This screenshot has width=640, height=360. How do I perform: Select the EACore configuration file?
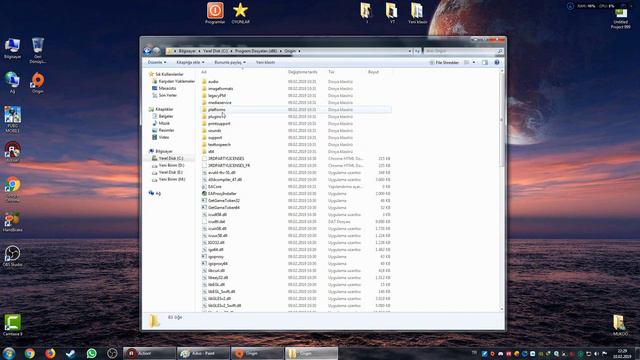coord(215,187)
